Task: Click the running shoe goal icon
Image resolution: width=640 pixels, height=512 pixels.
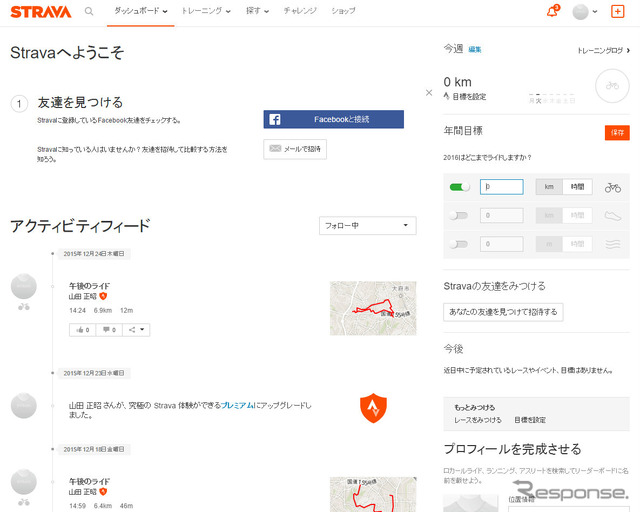Action: coord(613,216)
